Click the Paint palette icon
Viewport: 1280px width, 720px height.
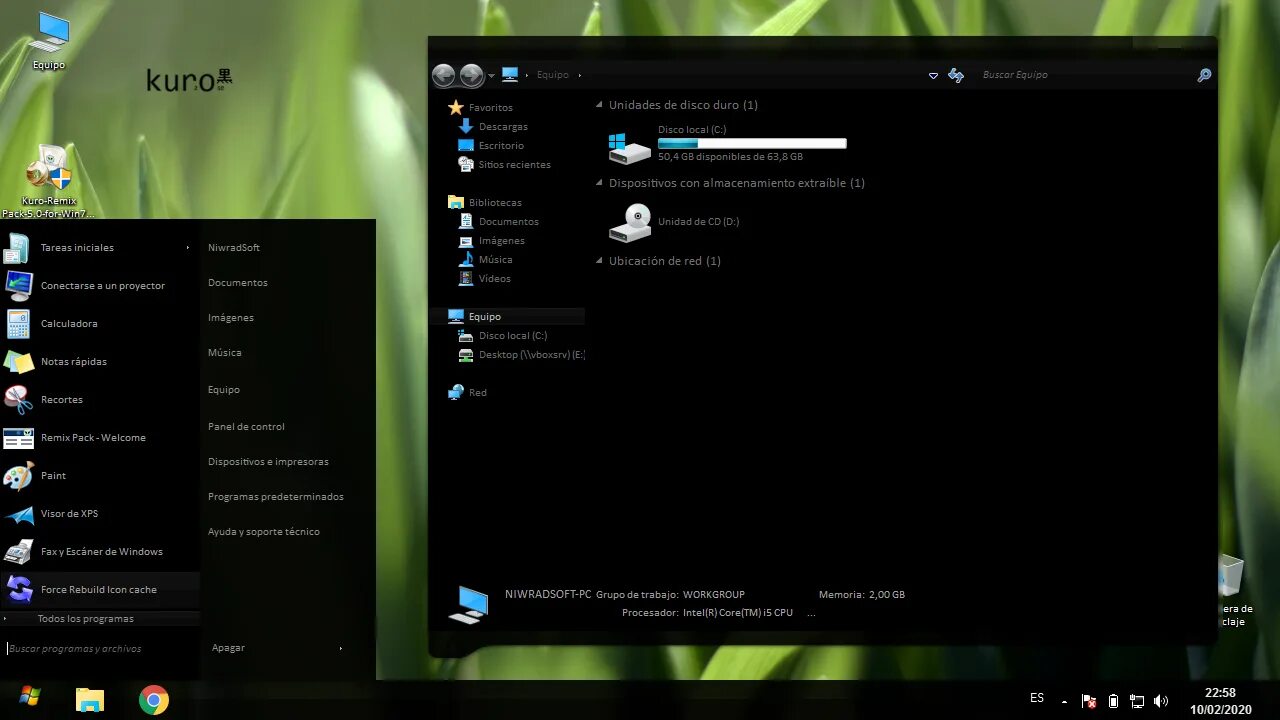coord(18,476)
